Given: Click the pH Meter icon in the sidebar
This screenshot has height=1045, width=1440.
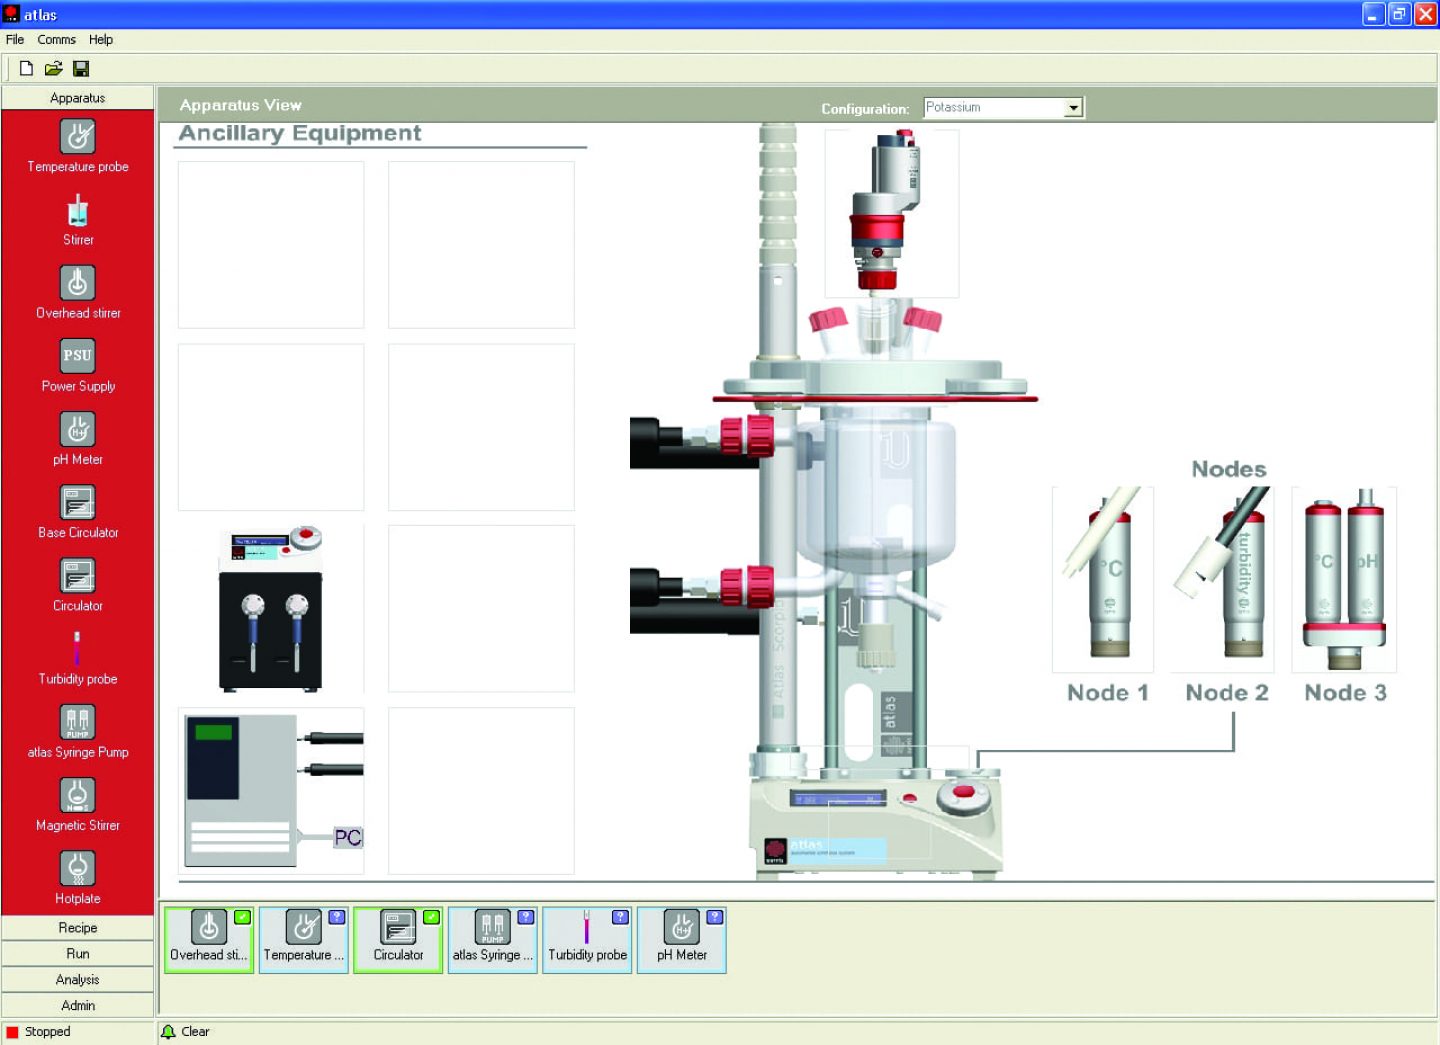Looking at the screenshot, I should (x=77, y=430).
